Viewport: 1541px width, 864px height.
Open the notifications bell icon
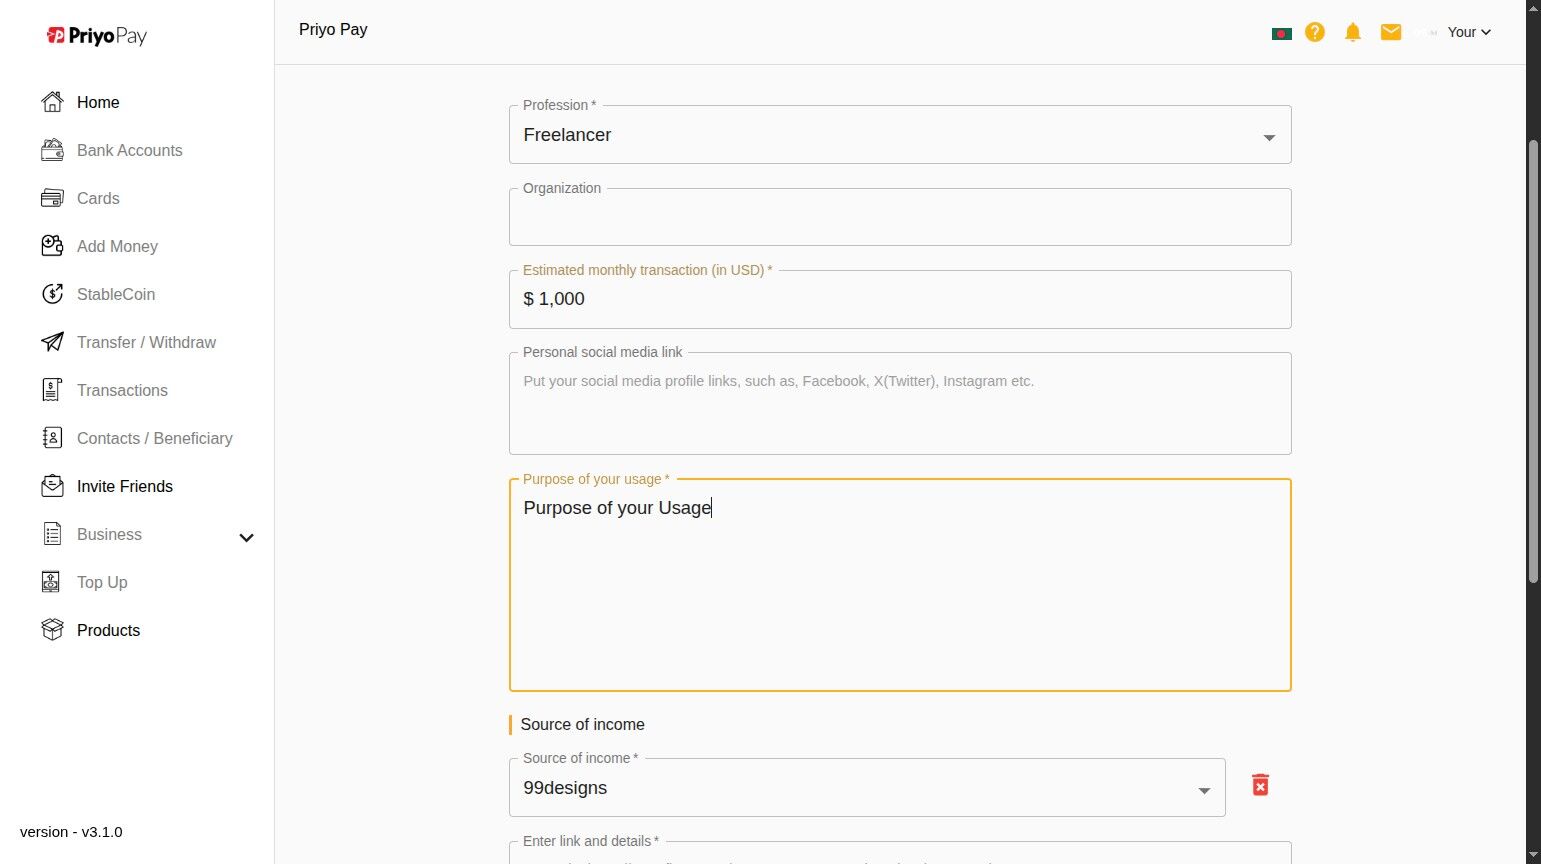(1353, 32)
